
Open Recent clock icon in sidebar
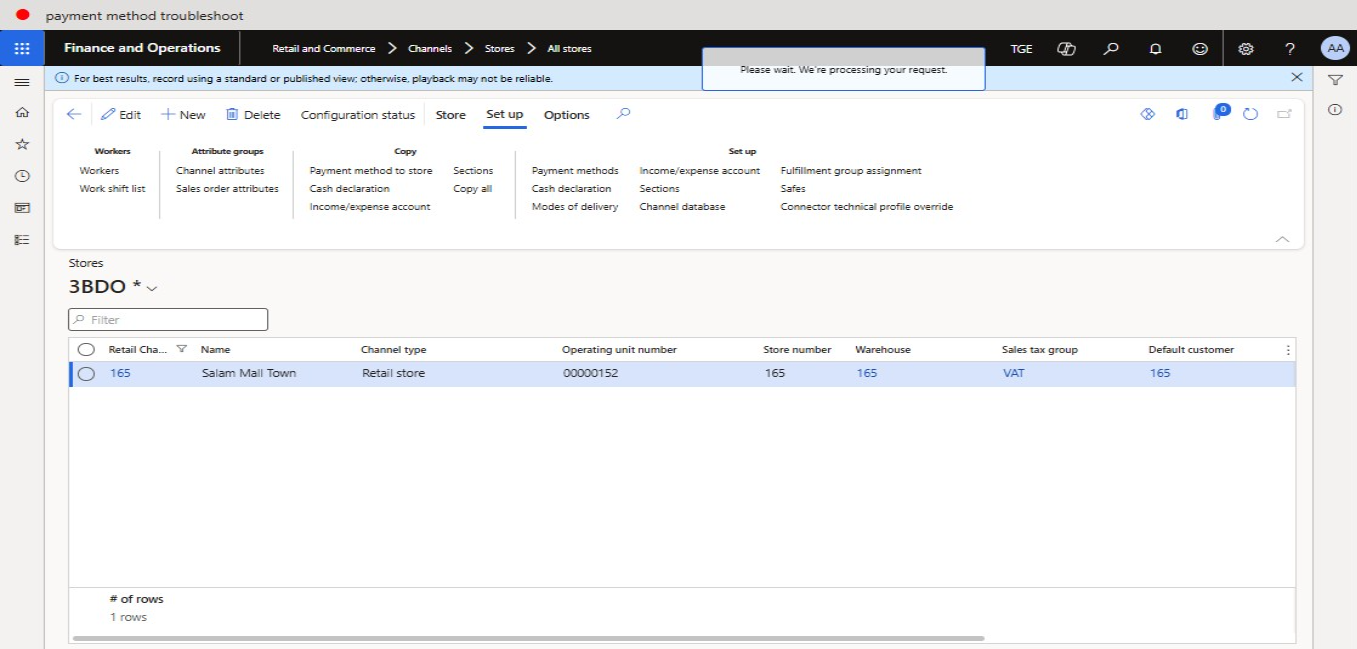click(x=22, y=176)
